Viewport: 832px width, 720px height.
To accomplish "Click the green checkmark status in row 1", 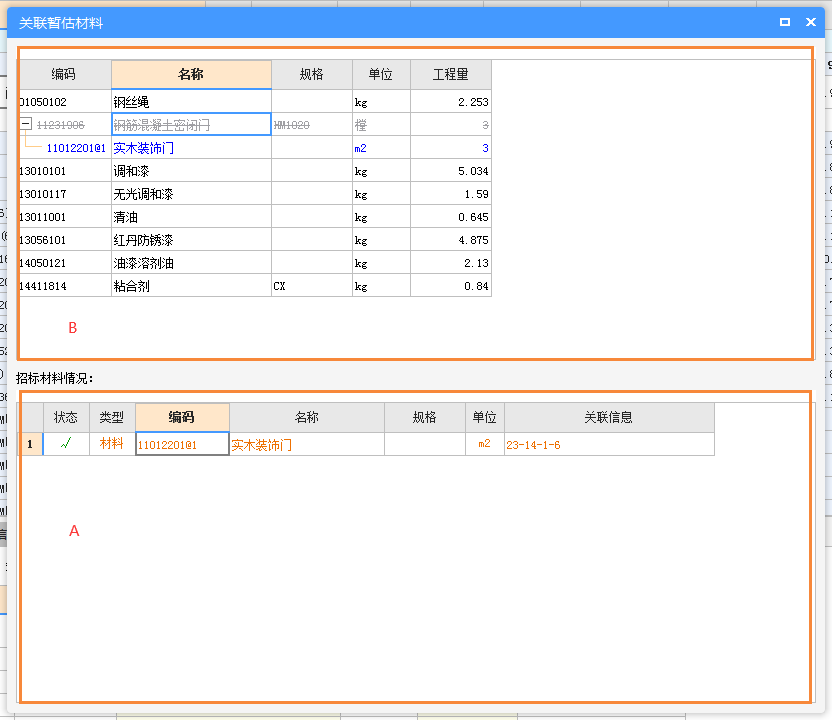I will click(x=66, y=444).
